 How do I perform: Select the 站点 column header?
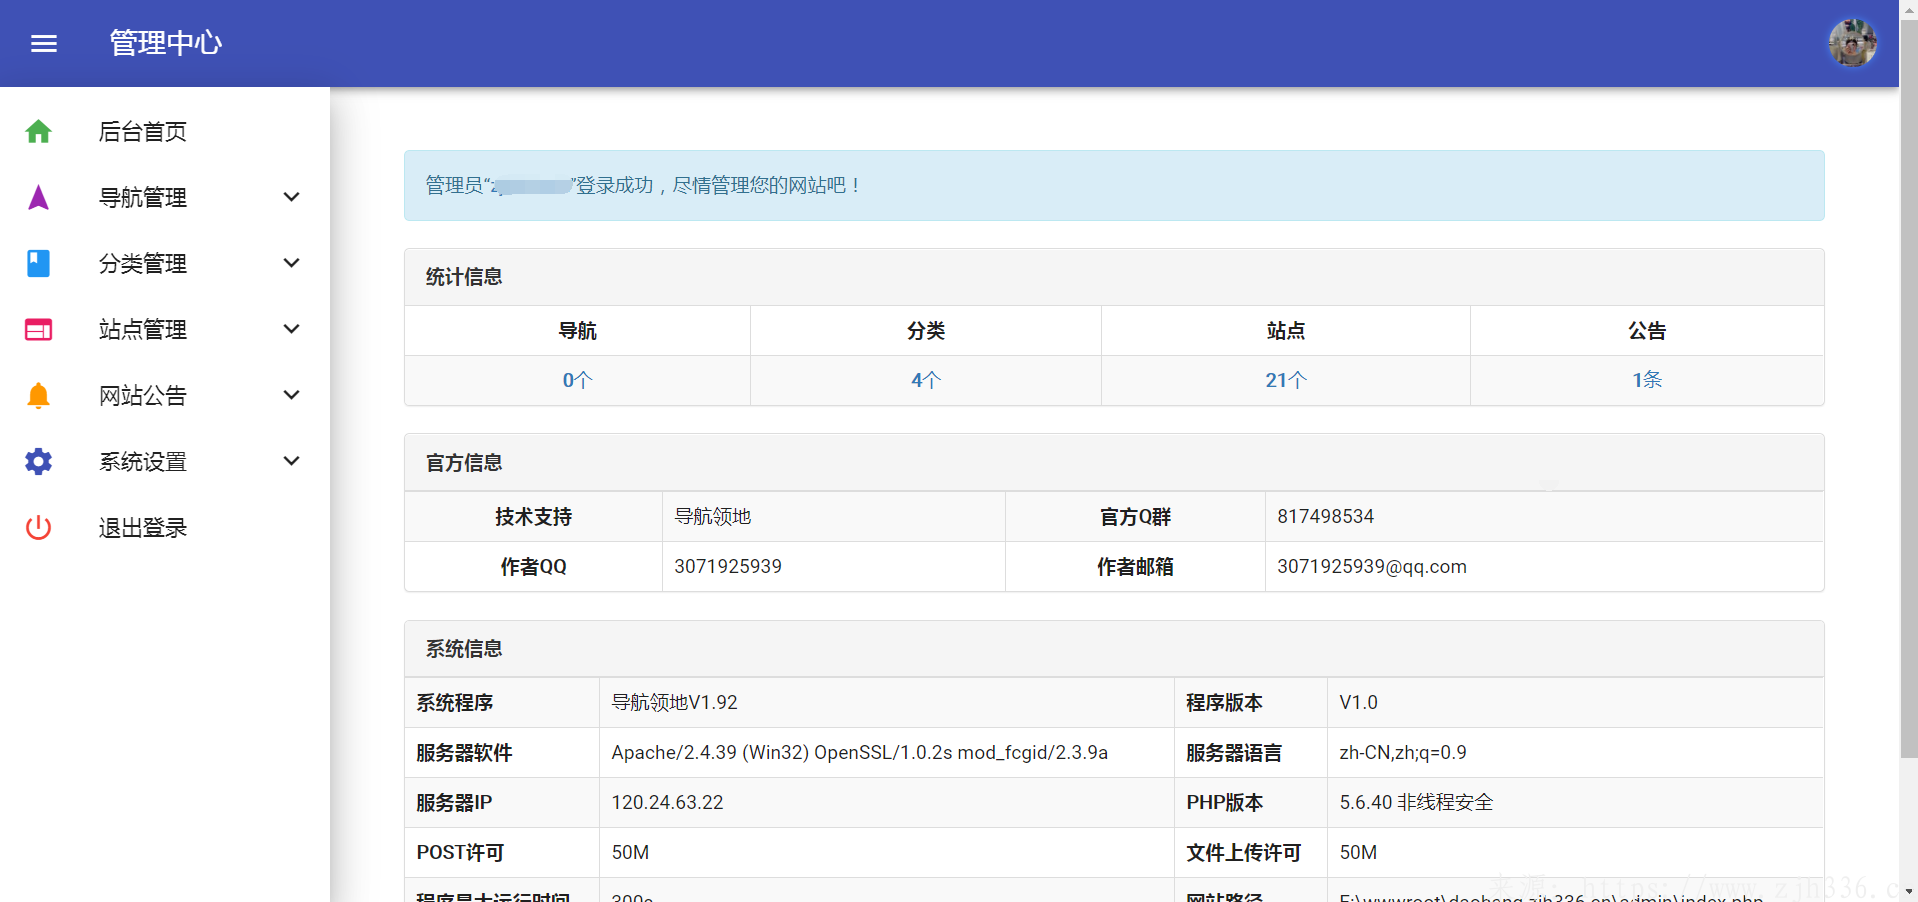click(x=1286, y=331)
